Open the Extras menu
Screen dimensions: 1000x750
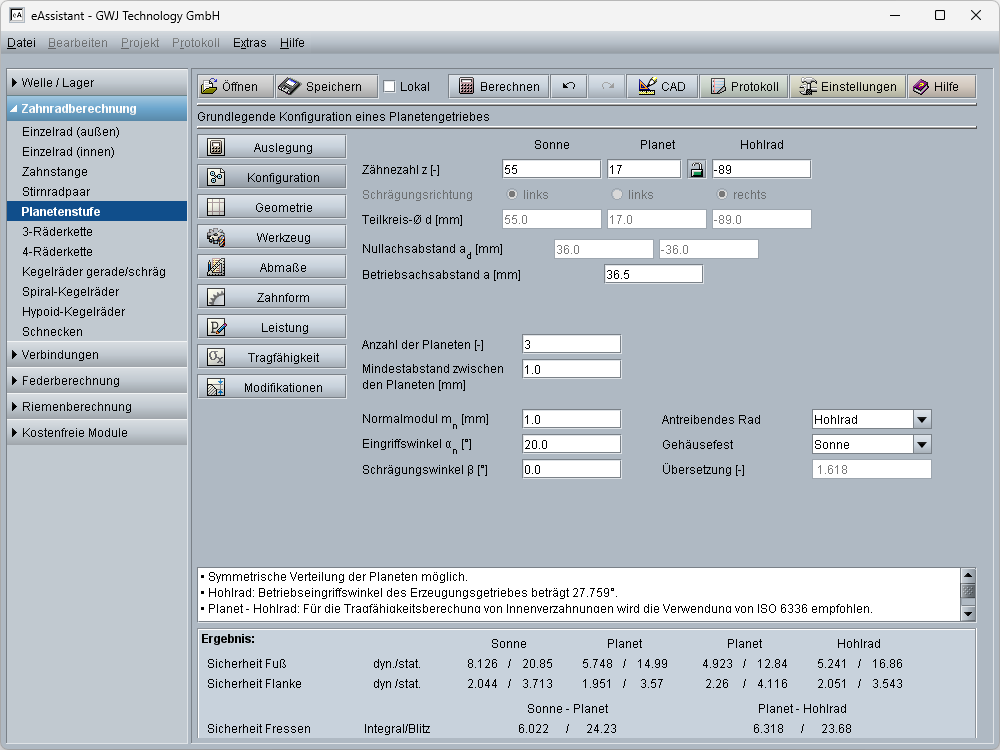point(249,43)
